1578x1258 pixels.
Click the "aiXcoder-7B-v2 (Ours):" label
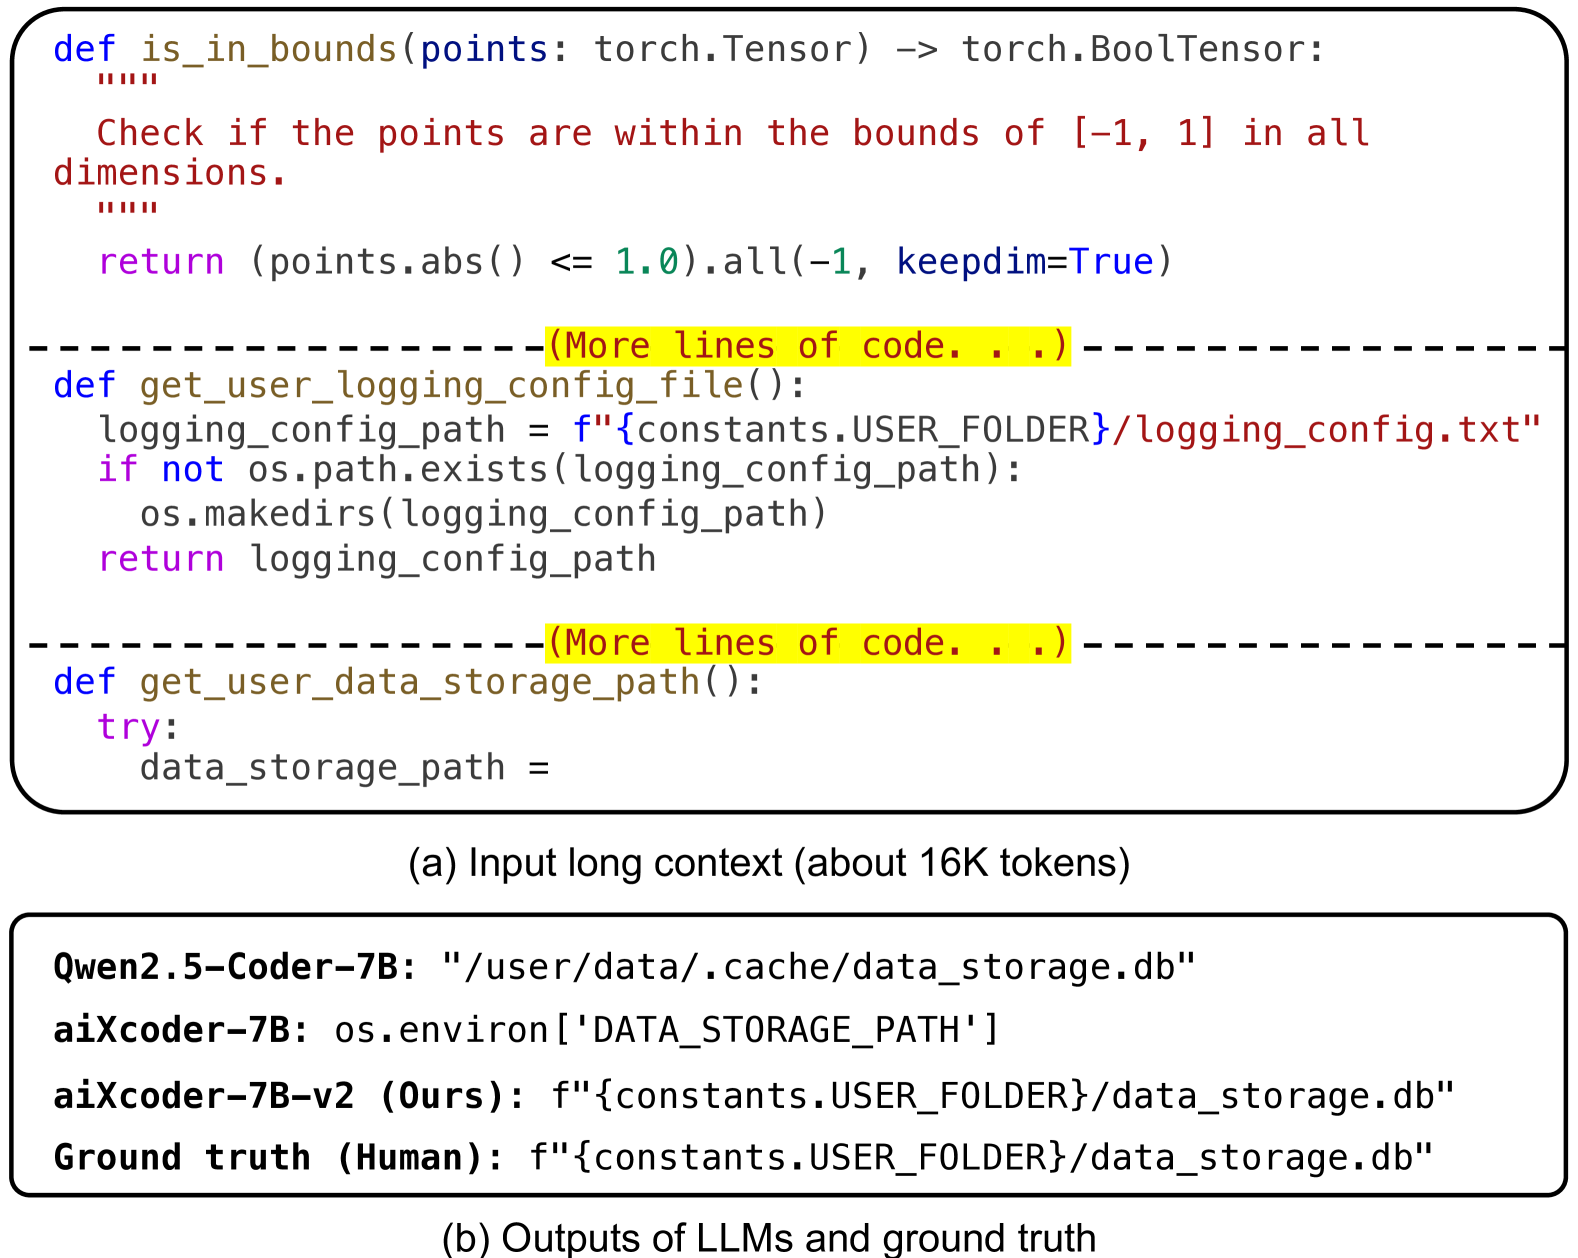289,1096
